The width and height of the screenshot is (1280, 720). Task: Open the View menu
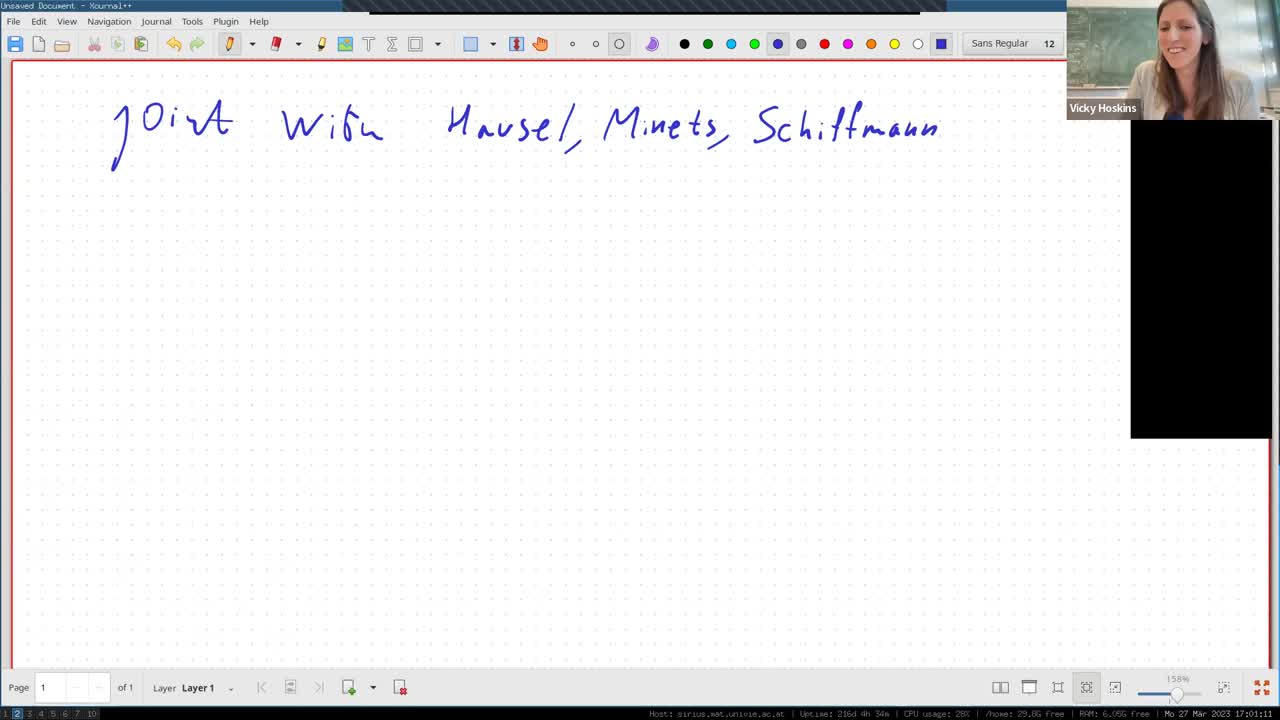(67, 21)
